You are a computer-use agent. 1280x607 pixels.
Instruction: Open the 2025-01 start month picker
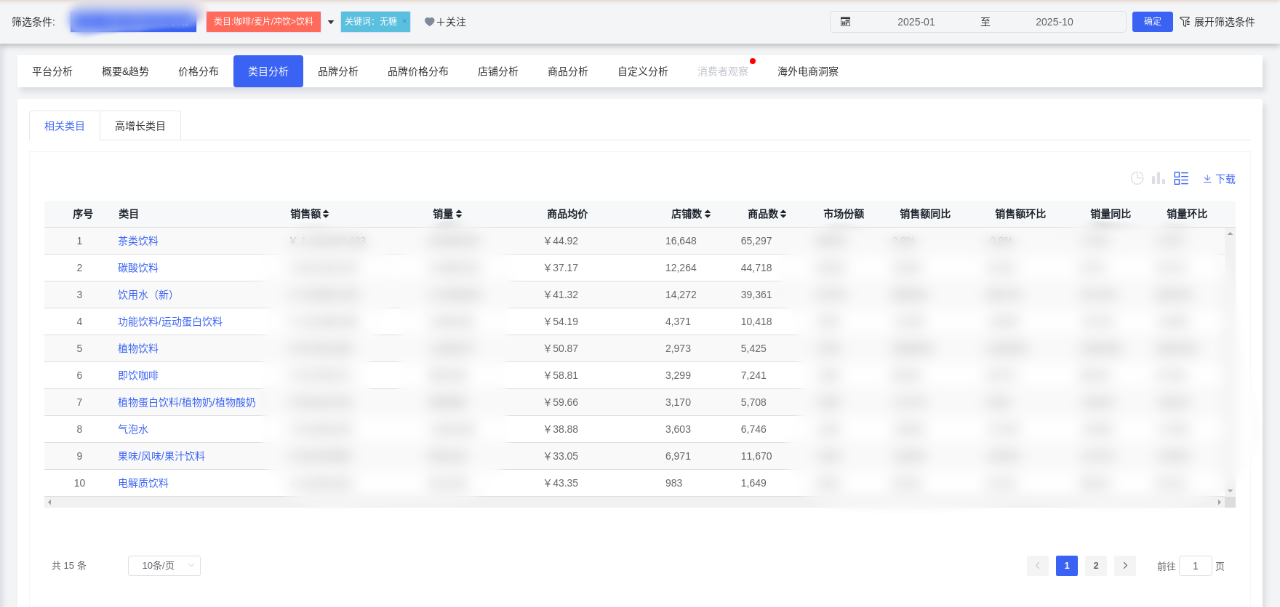click(x=915, y=22)
